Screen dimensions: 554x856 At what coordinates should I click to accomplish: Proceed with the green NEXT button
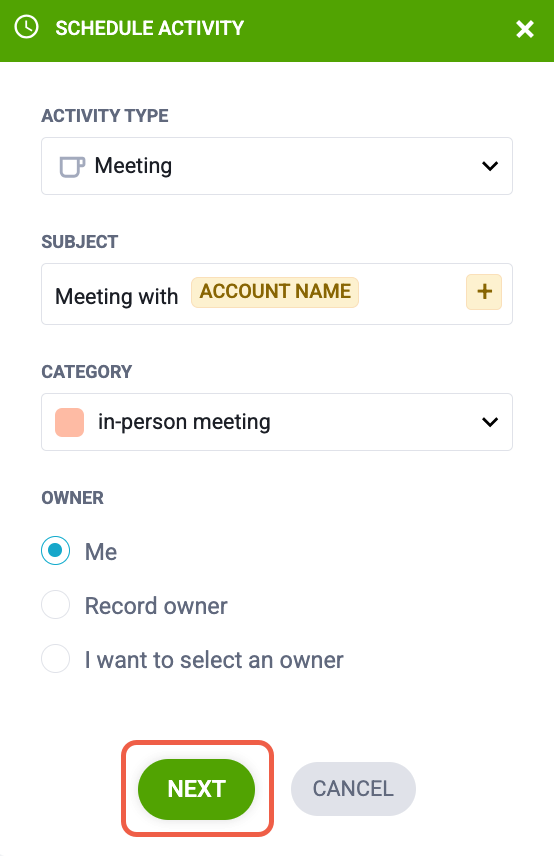(x=196, y=789)
